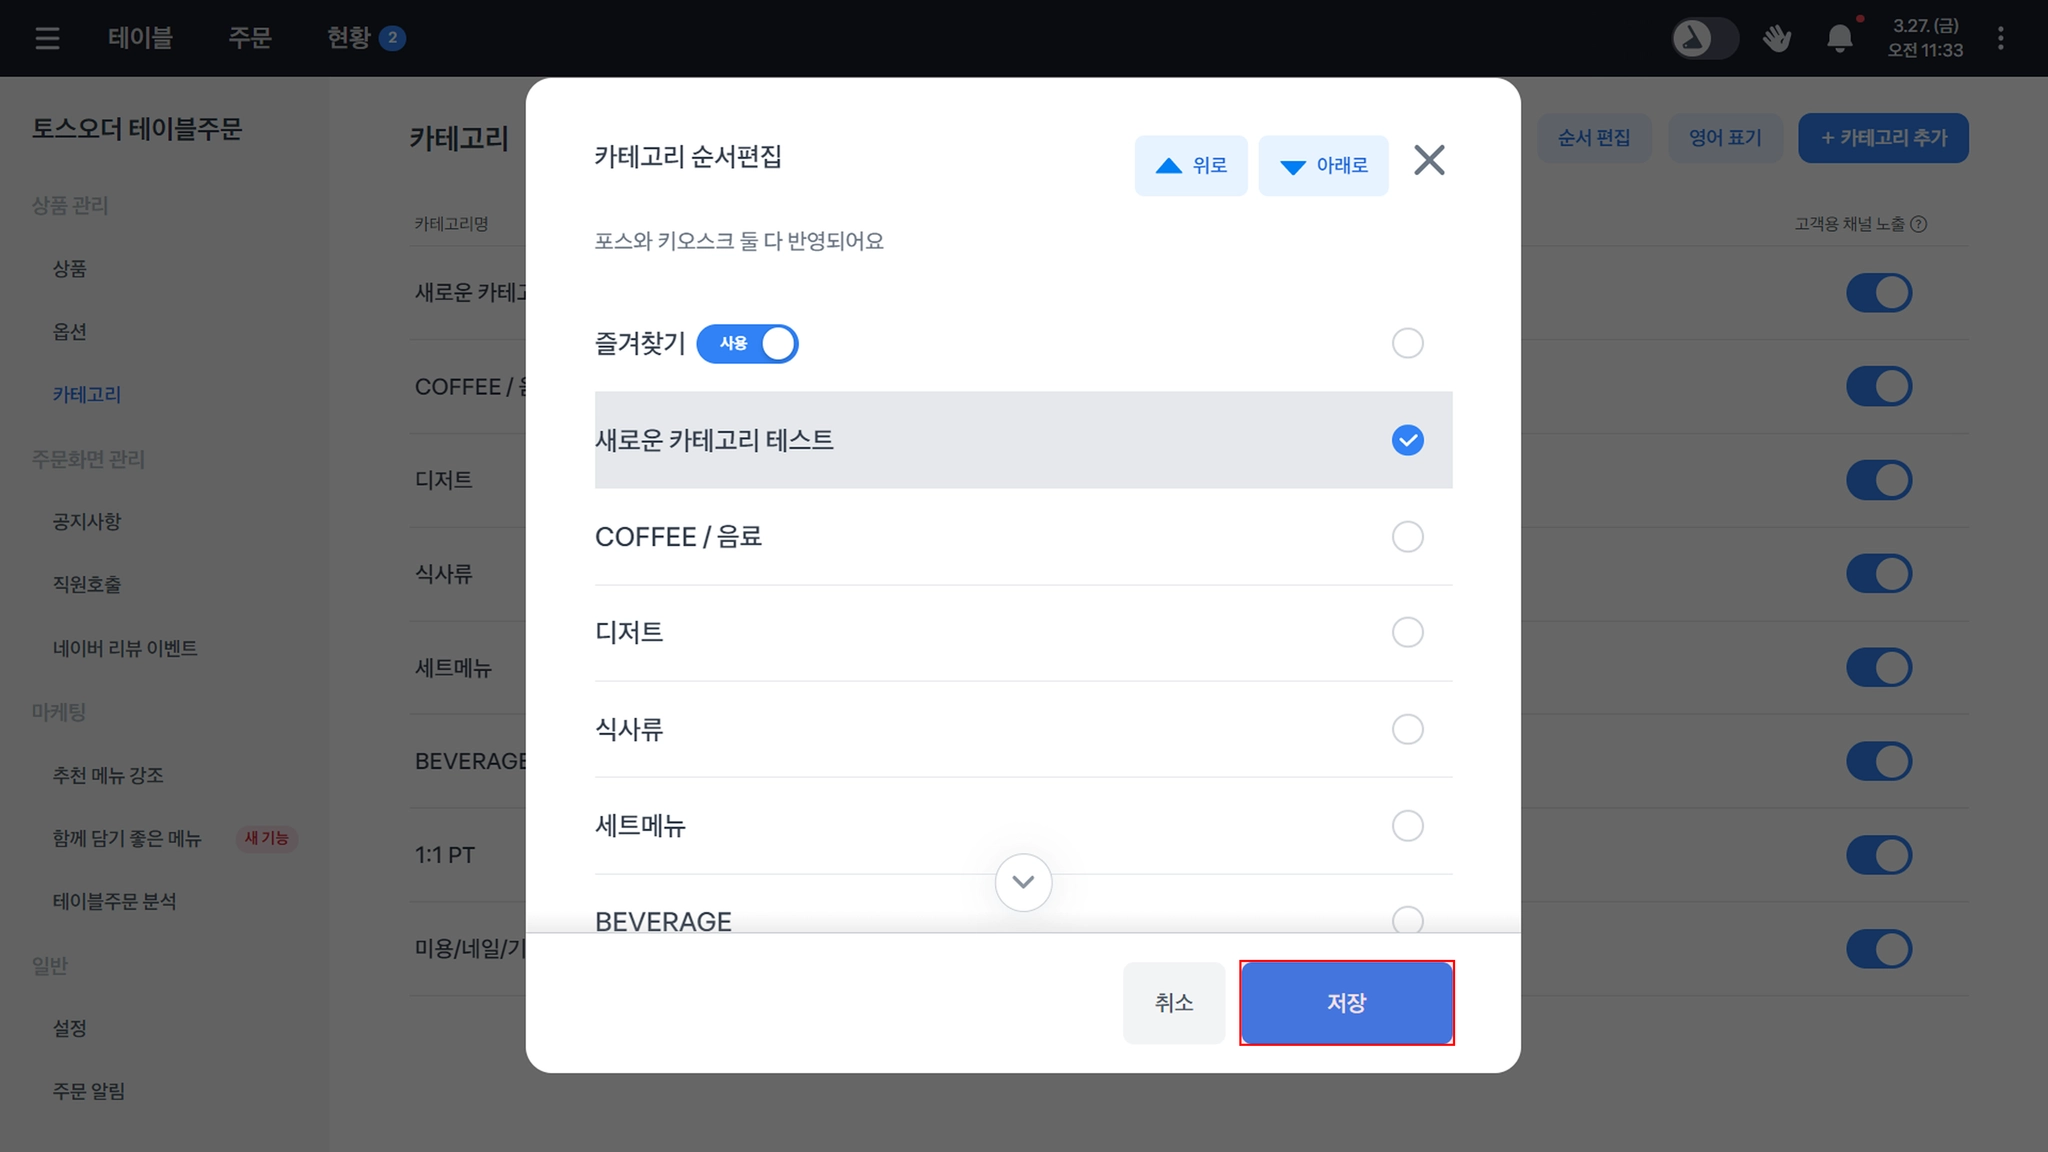Open the vertical three-dot more menu
The height and width of the screenshot is (1152, 2048).
click(x=2000, y=38)
